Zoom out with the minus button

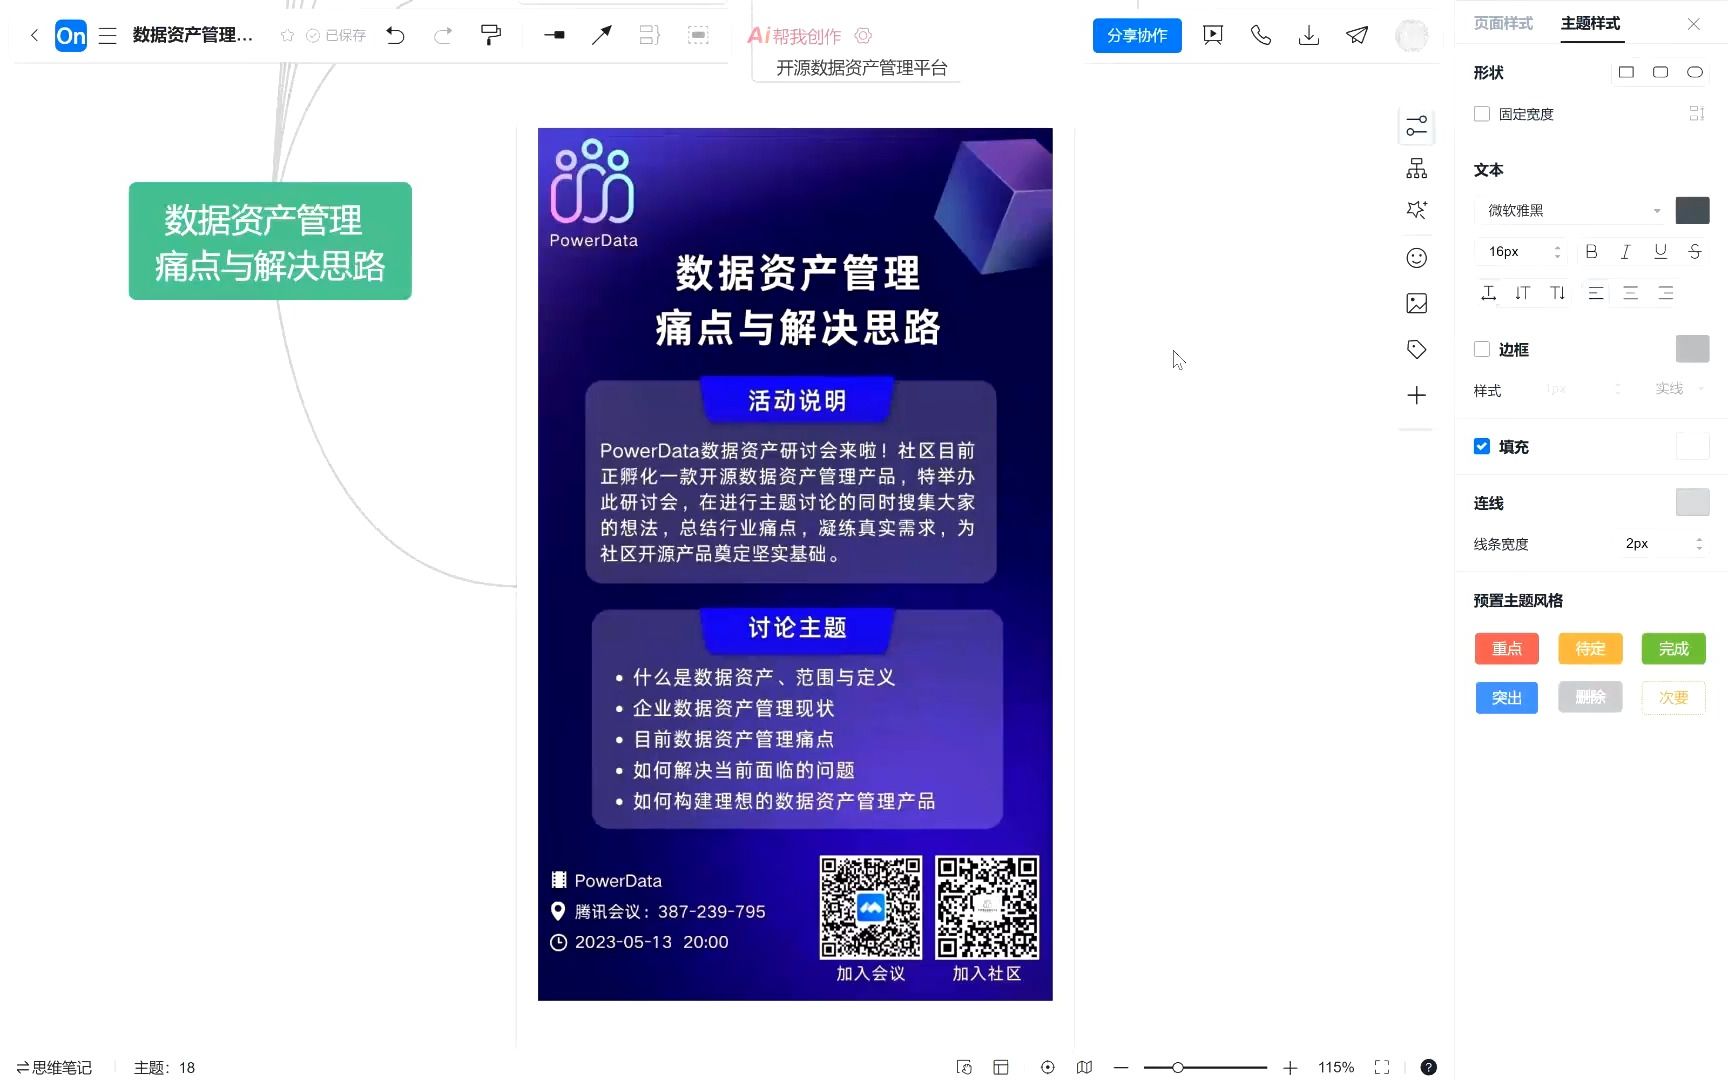1121,1067
